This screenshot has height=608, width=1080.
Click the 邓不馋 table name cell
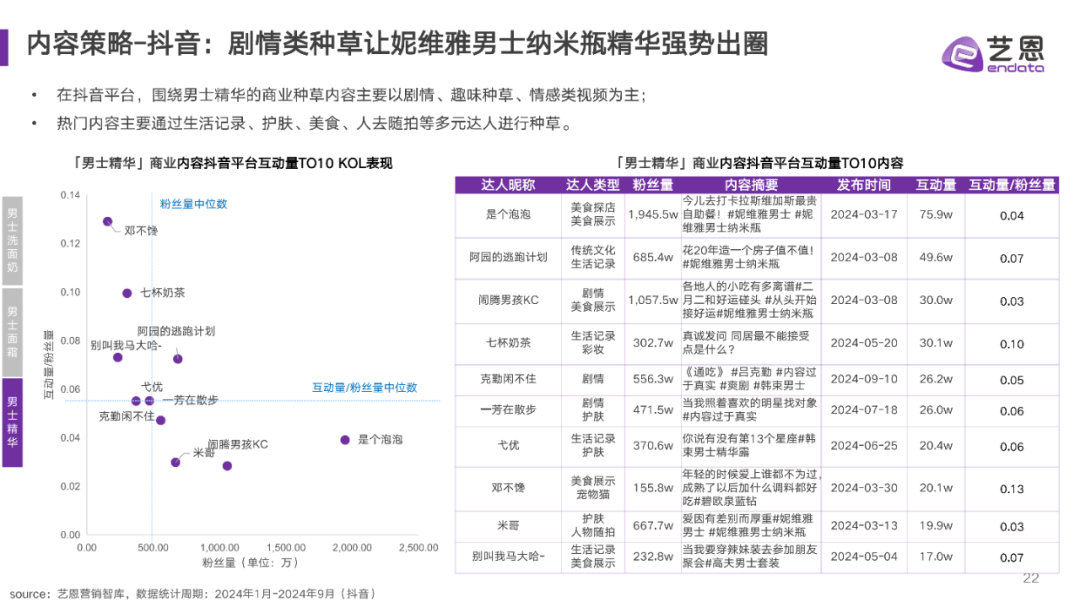tap(508, 488)
